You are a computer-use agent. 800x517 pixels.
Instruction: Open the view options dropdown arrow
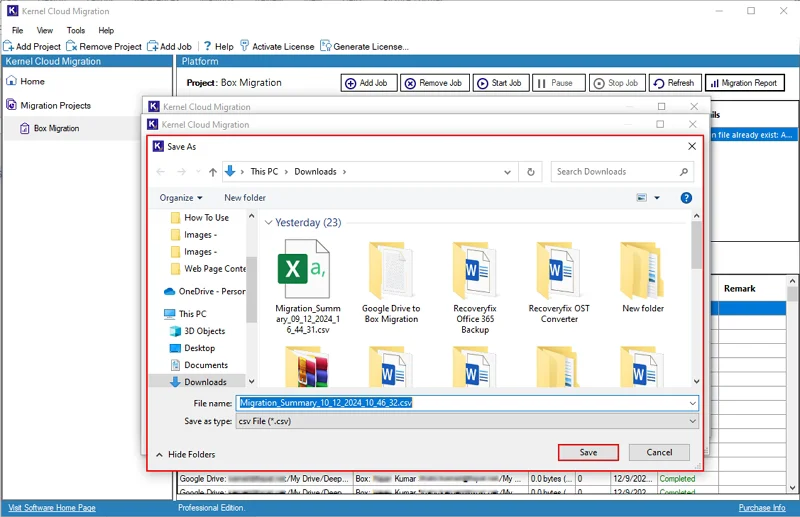click(657, 198)
